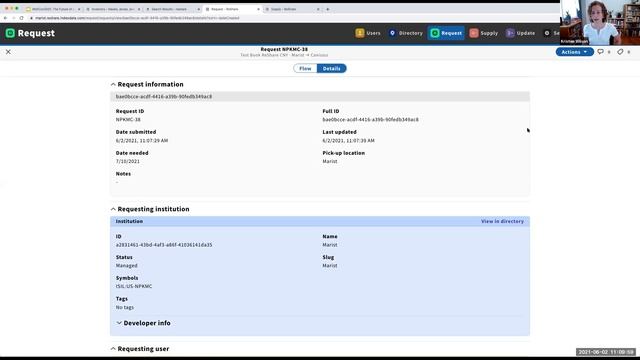Image resolution: width=640 pixels, height=360 pixels.
Task: Click the institution Name value Marist
Action: [x=330, y=245]
